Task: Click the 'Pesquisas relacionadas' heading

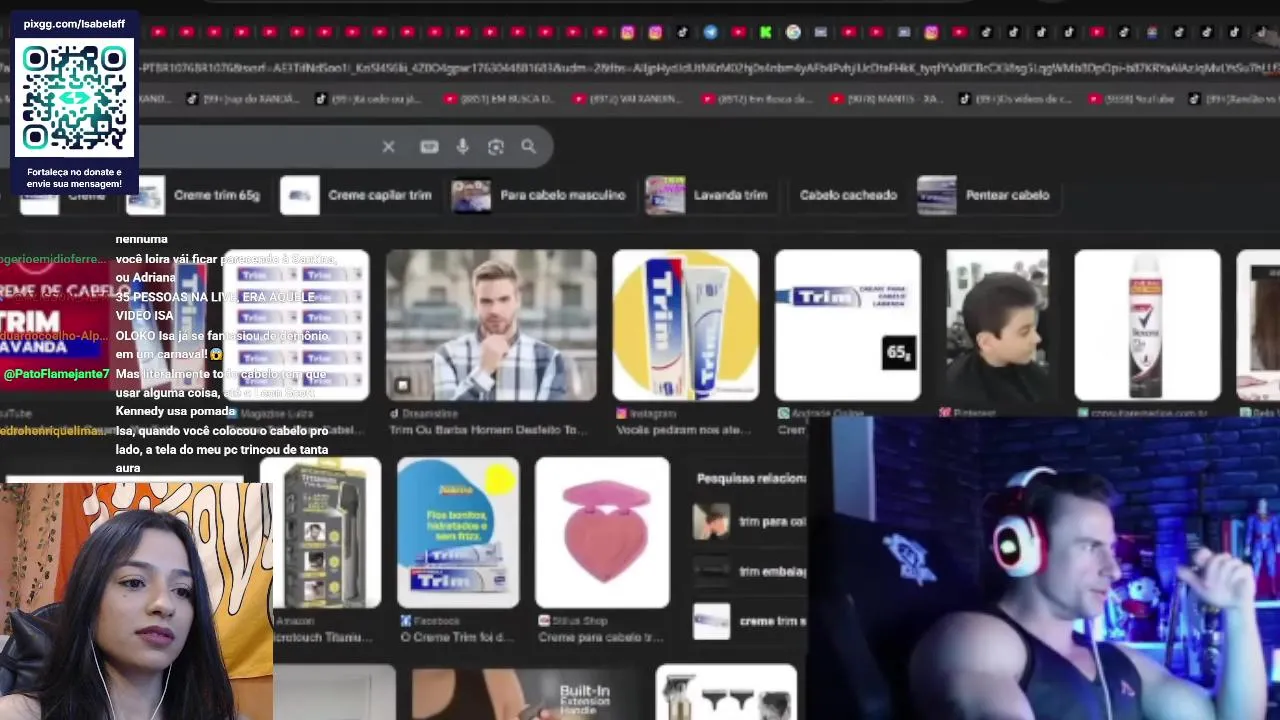Action: point(750,479)
